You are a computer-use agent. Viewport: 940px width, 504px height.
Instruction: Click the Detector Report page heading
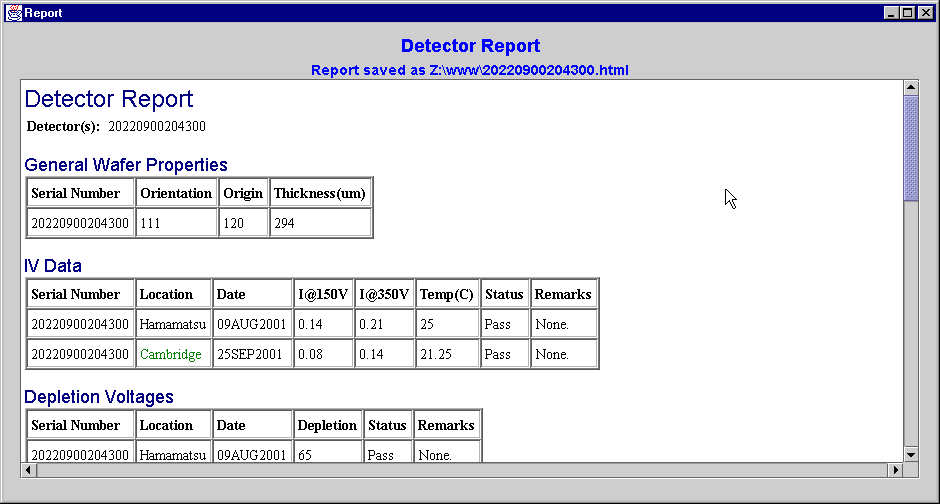tap(109, 99)
